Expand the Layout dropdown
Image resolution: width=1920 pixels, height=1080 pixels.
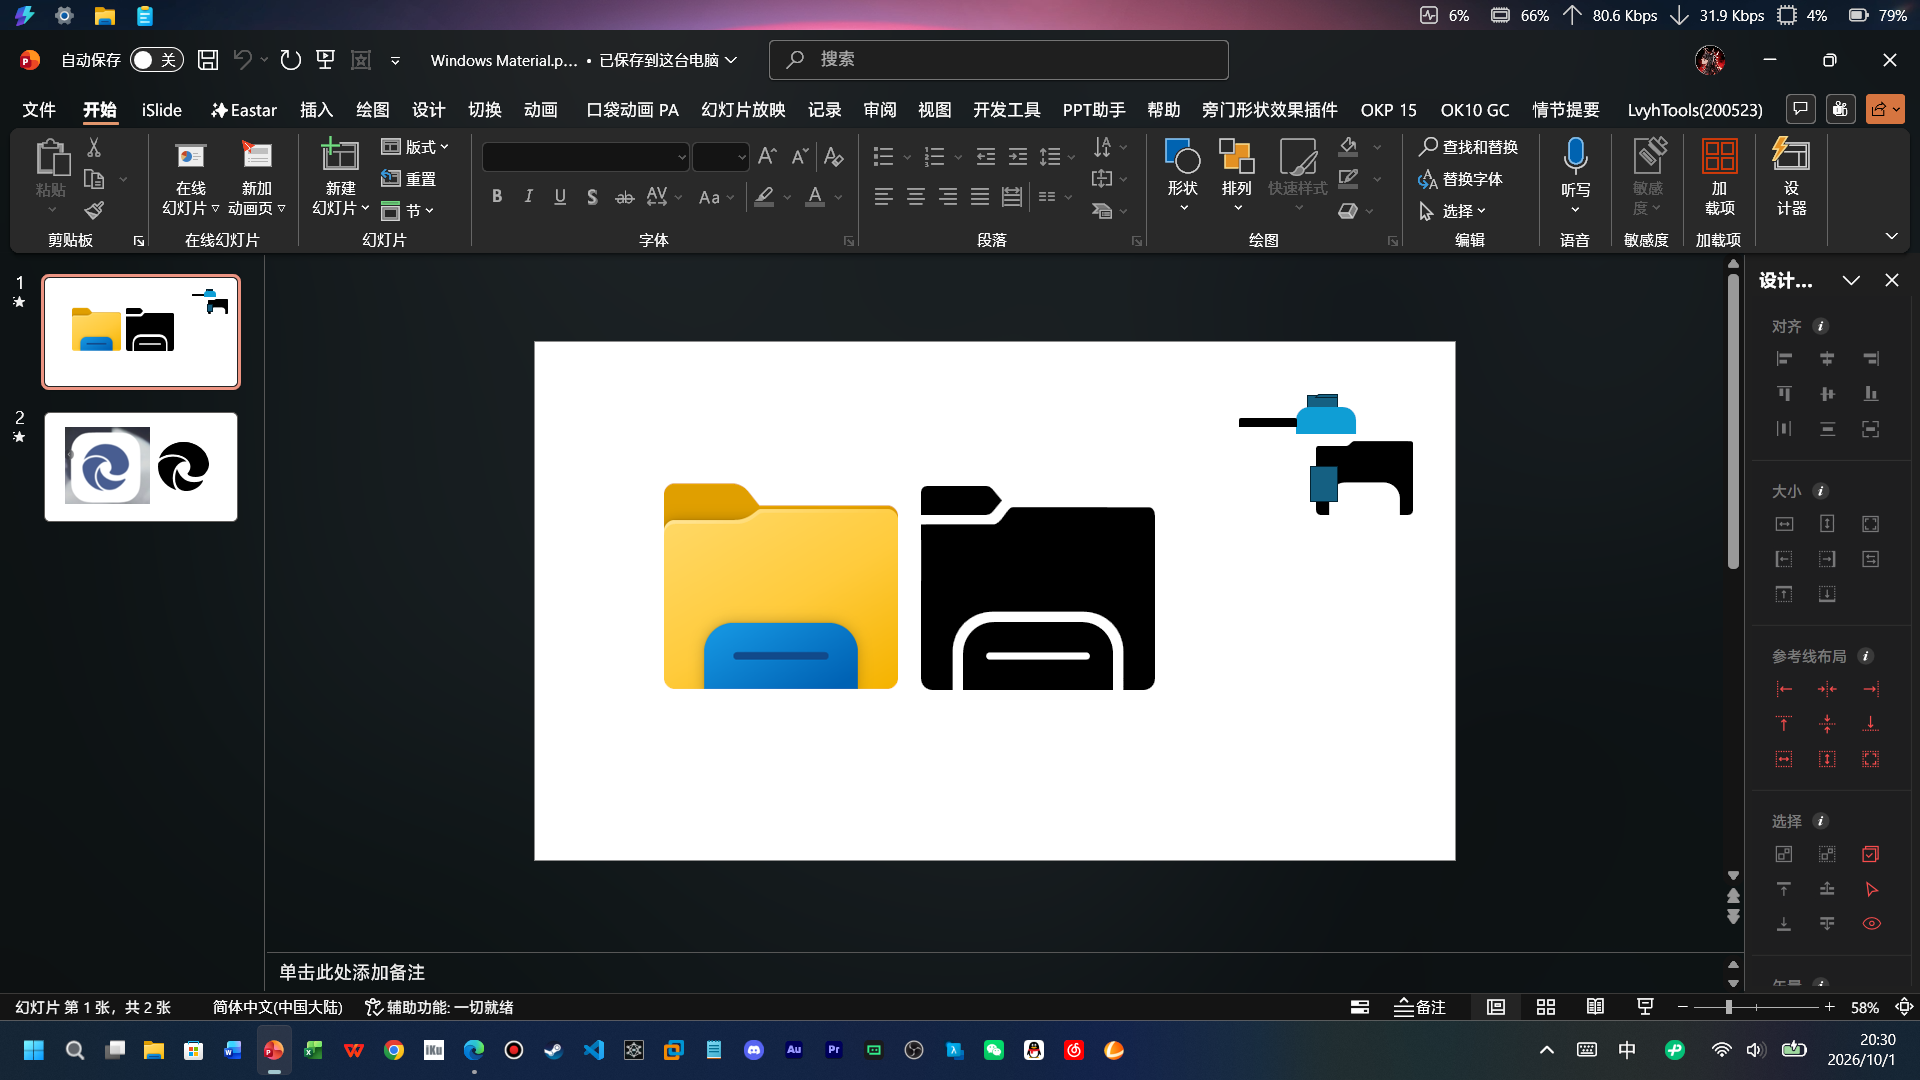(415, 147)
